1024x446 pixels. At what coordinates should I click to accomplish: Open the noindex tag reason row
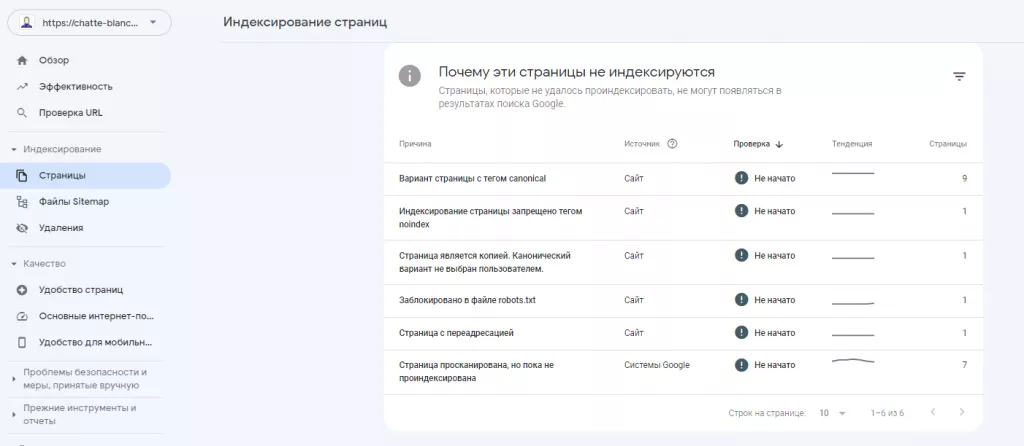coord(683,217)
